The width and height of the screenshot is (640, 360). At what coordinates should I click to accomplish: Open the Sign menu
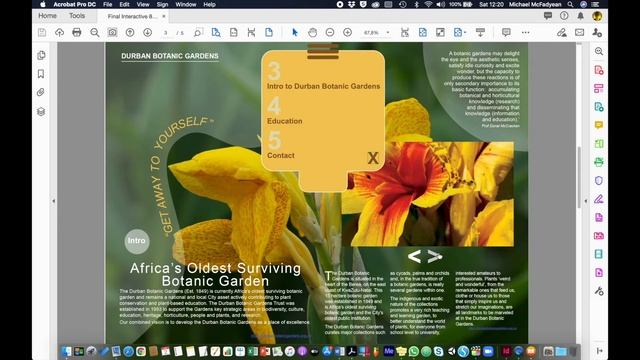(162, 4)
